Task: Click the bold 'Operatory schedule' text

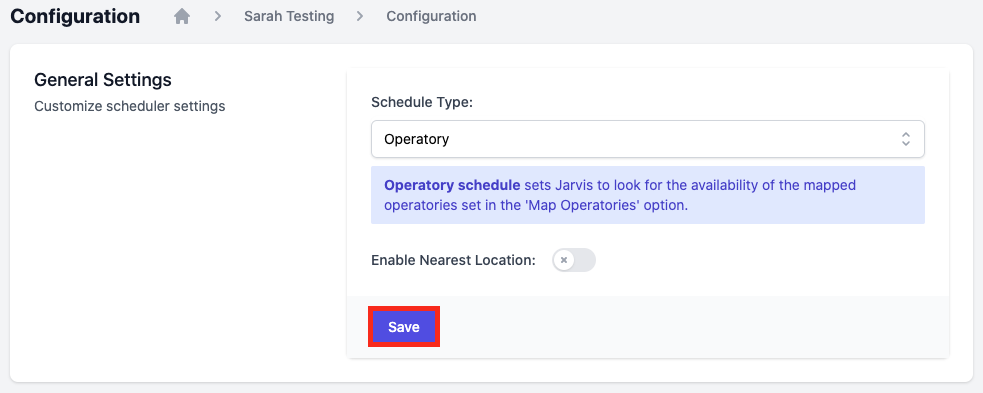Action: (x=452, y=186)
